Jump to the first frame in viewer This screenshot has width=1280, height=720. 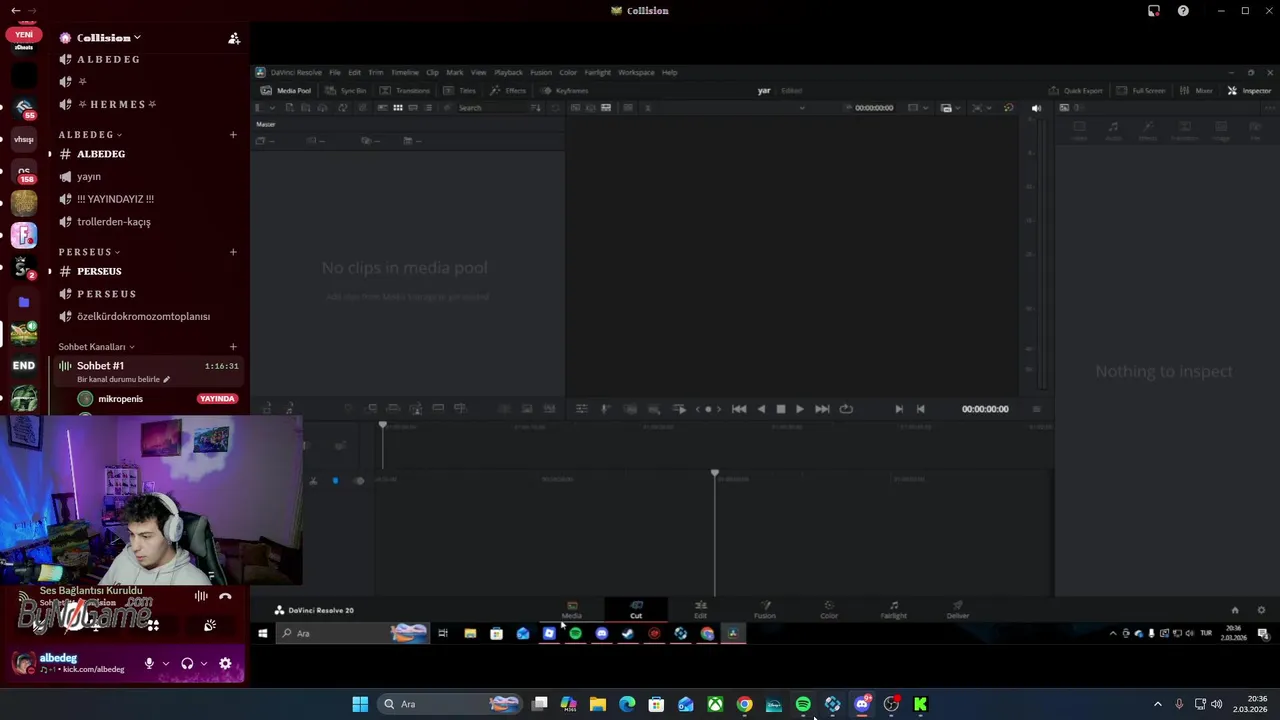pyautogui.click(x=739, y=409)
